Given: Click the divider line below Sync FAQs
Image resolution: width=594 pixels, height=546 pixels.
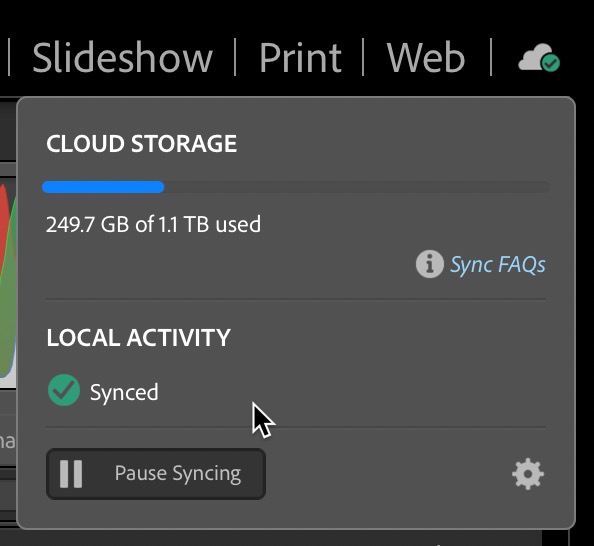Looking at the screenshot, I should (296, 299).
